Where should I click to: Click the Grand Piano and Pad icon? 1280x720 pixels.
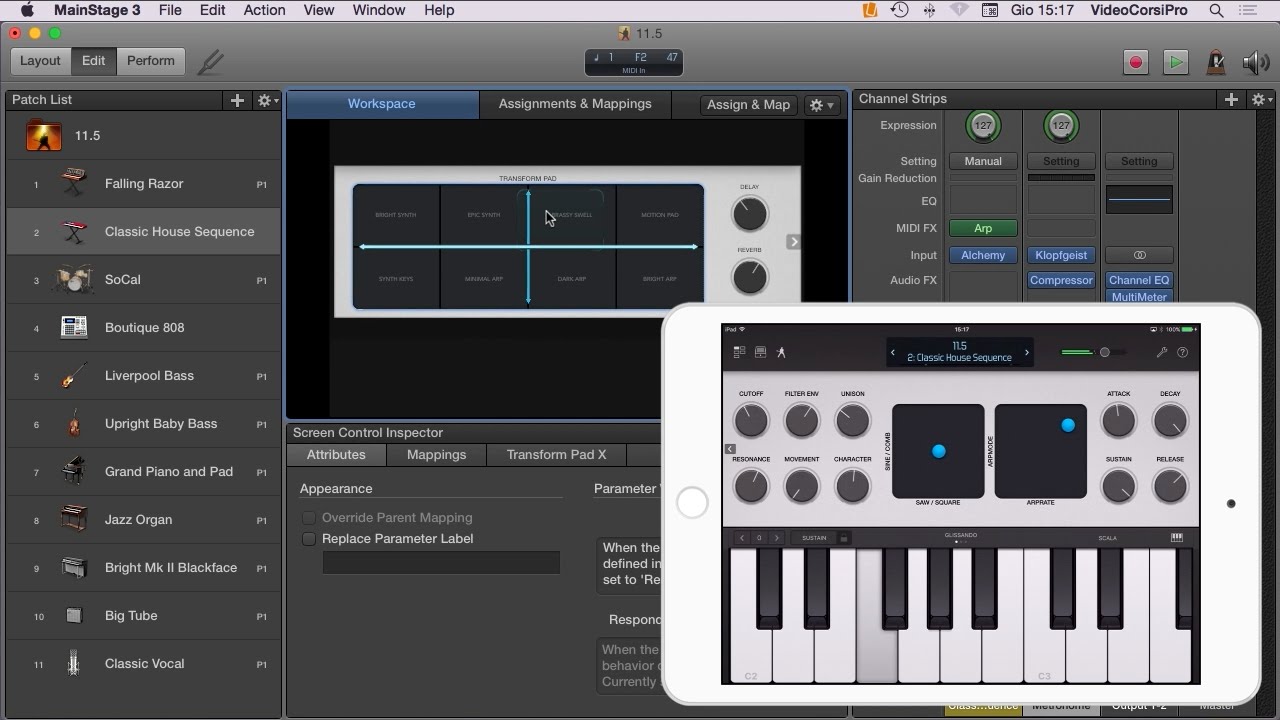pyautogui.click(x=74, y=471)
